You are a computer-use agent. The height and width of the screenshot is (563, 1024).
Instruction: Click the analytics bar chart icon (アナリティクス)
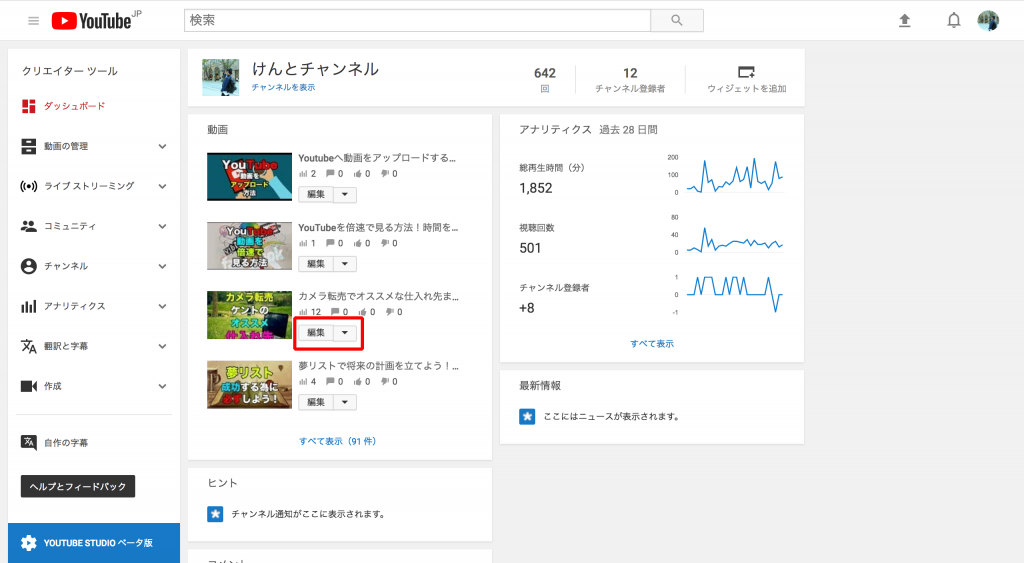(x=29, y=306)
